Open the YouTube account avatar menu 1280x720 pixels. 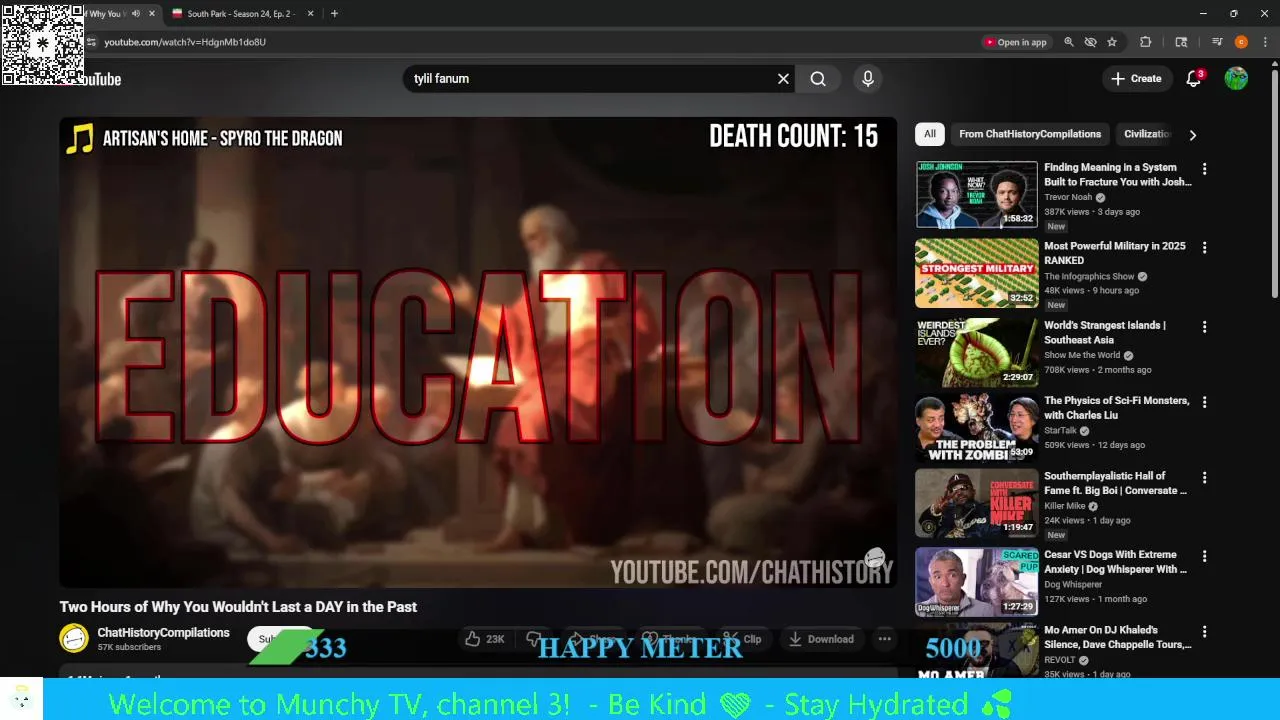coord(1236,79)
